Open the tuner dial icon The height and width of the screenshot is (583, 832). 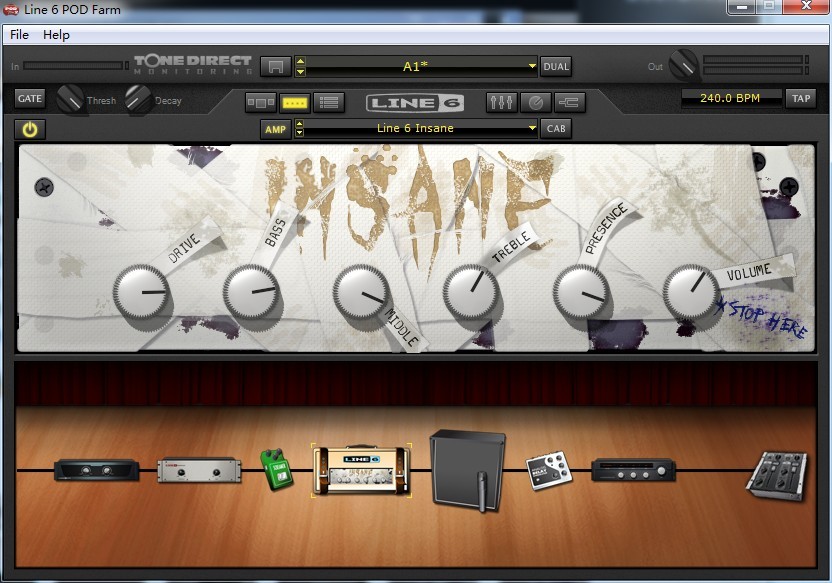pos(535,102)
